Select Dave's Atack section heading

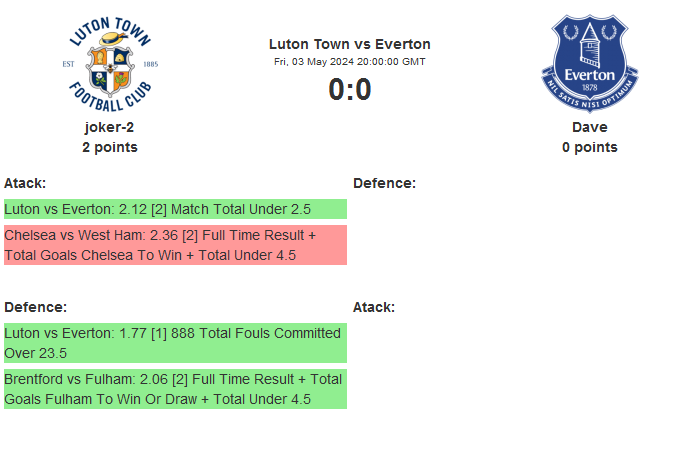[x=374, y=307]
